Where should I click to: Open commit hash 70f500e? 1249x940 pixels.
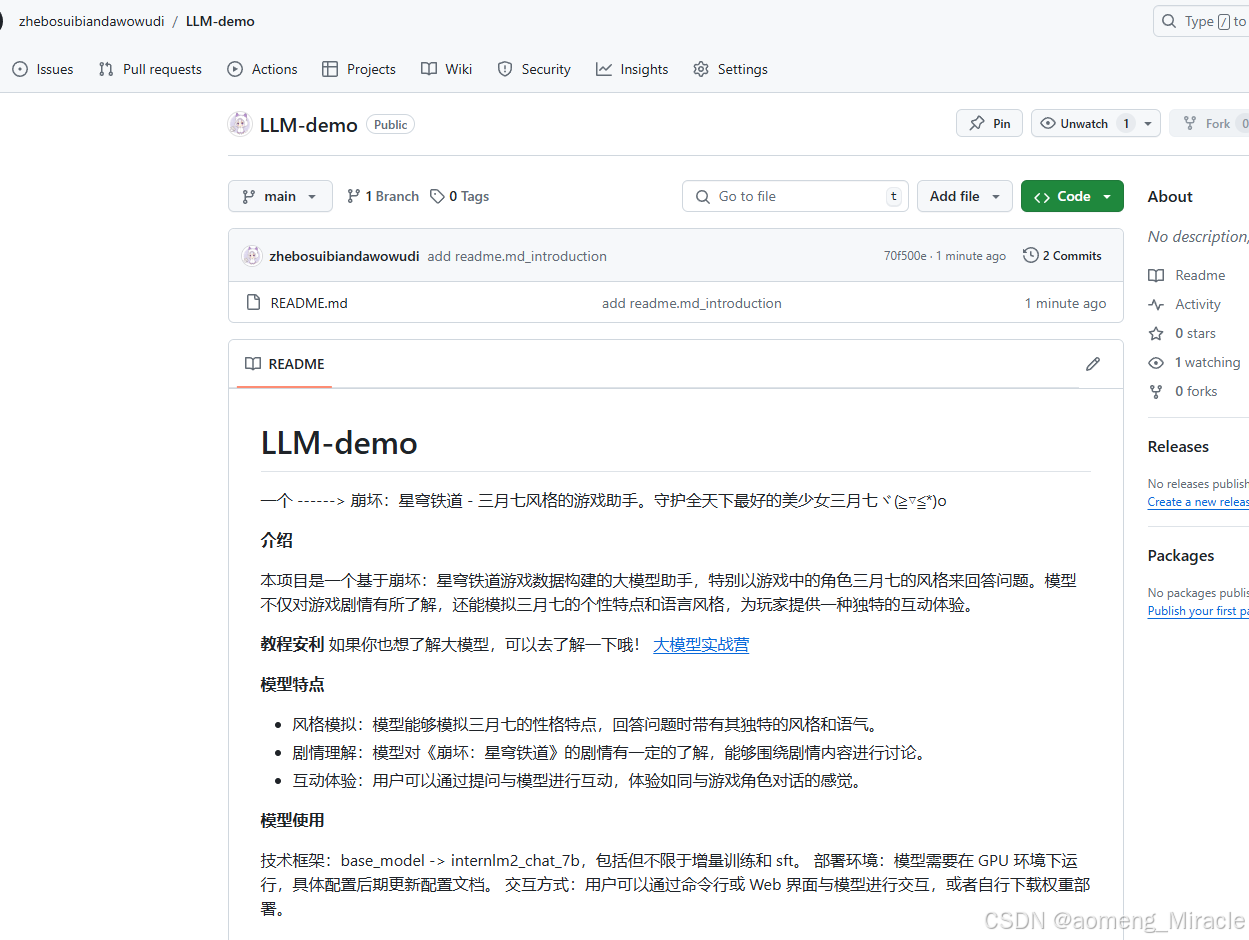(905, 256)
